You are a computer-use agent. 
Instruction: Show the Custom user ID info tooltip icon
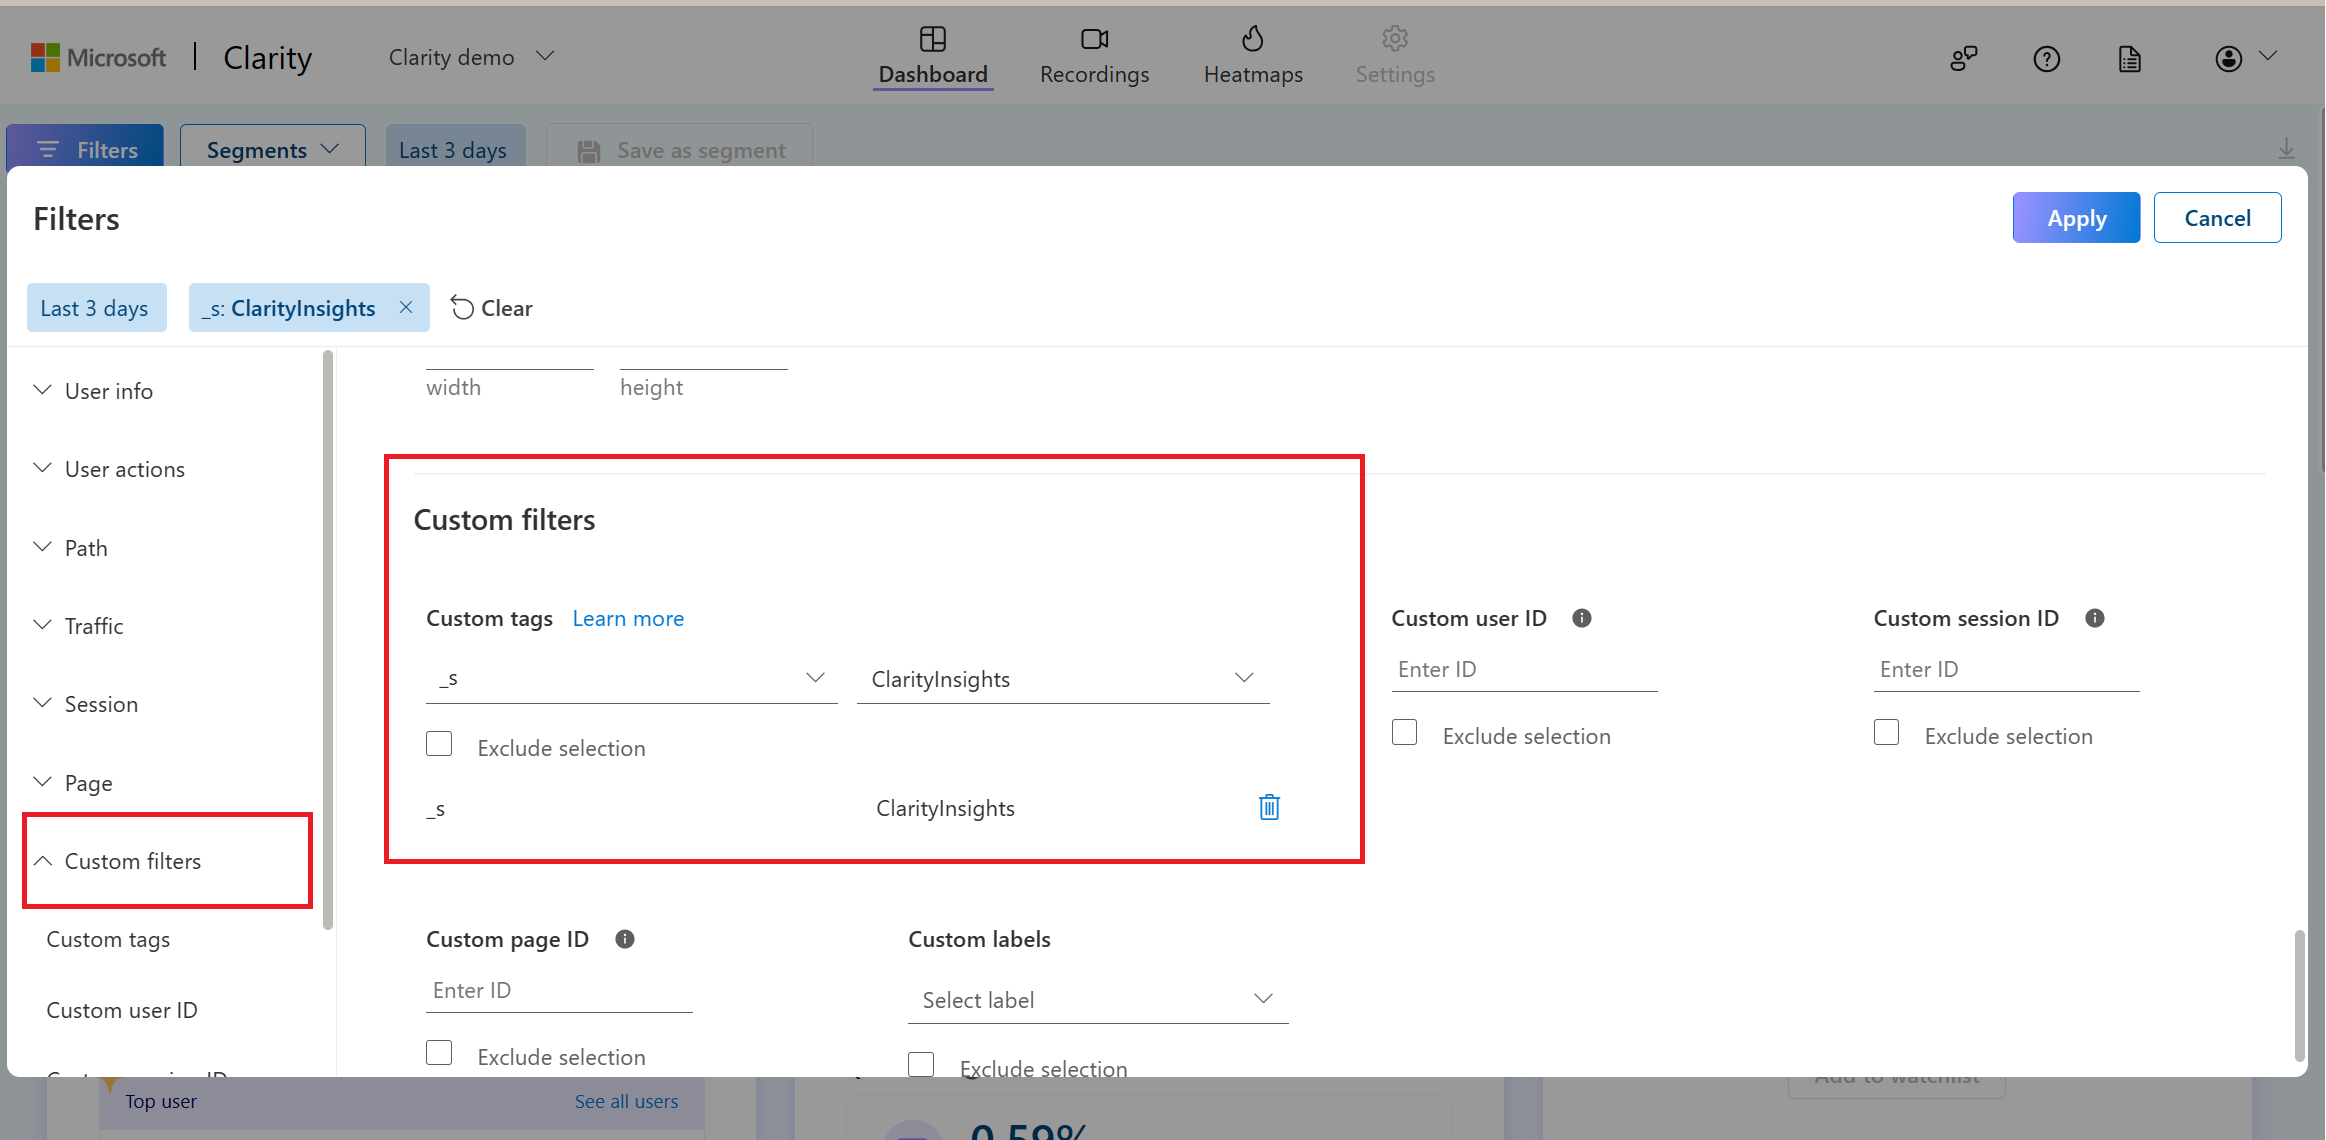coord(1581,618)
